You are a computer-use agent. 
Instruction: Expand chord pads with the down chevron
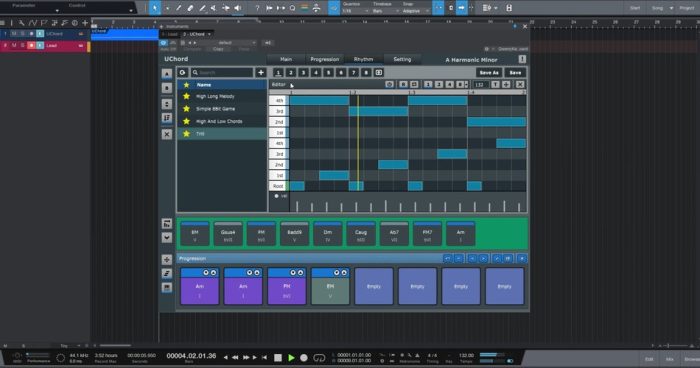(x=167, y=238)
